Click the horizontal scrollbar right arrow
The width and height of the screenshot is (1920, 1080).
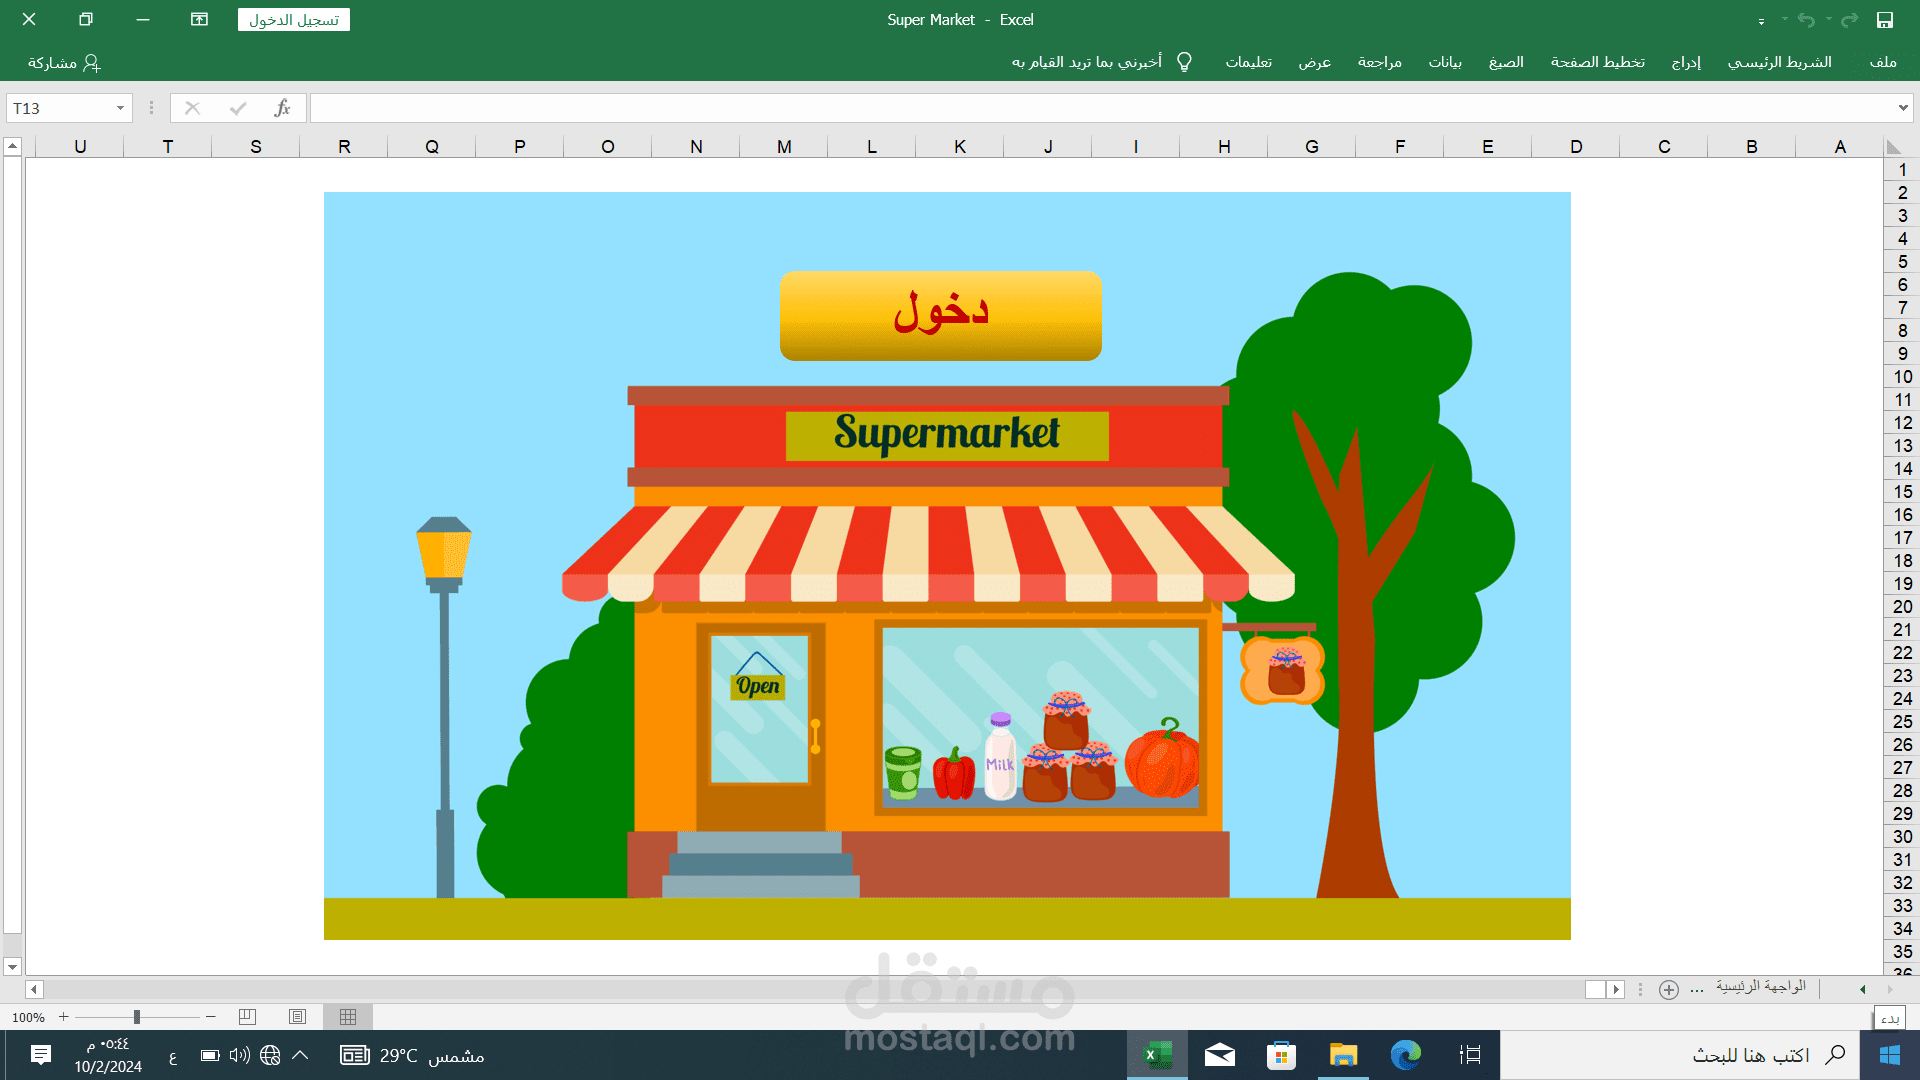point(1616,989)
